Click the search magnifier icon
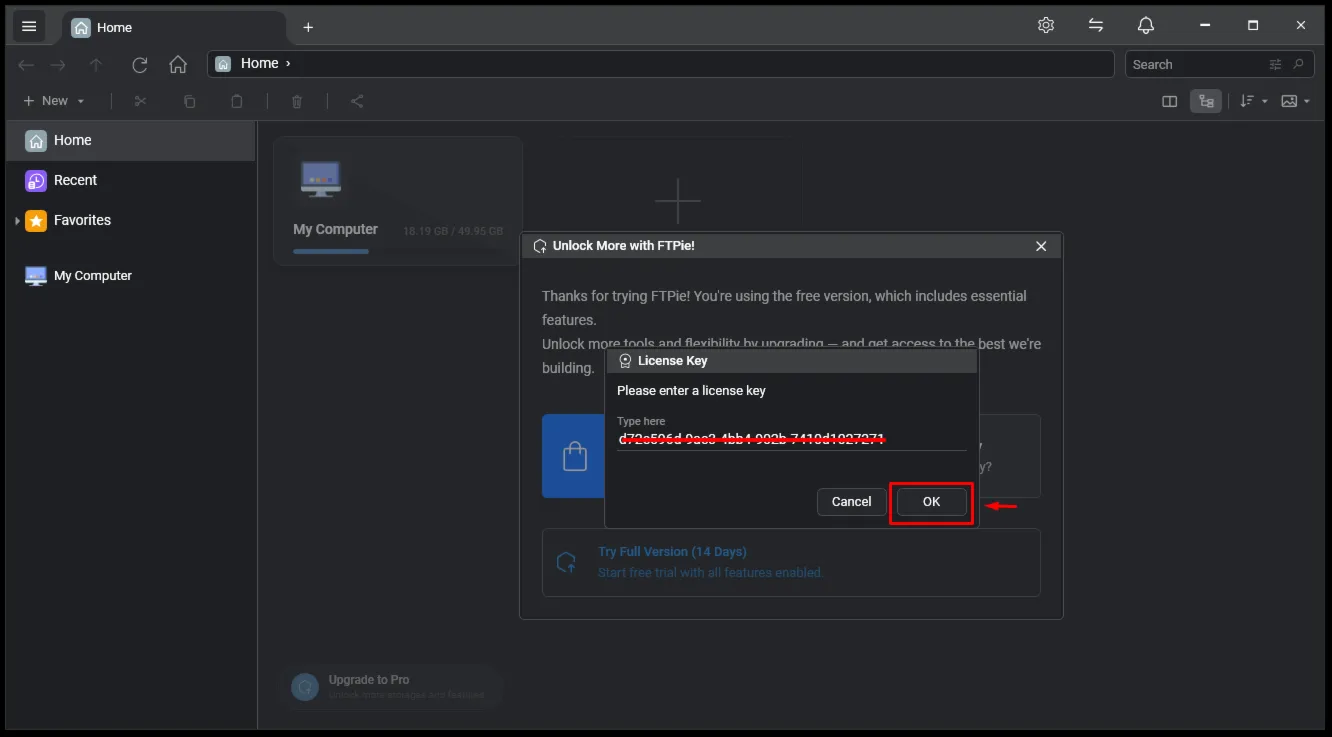Screen dimensions: 1332x737 (x=1299, y=64)
